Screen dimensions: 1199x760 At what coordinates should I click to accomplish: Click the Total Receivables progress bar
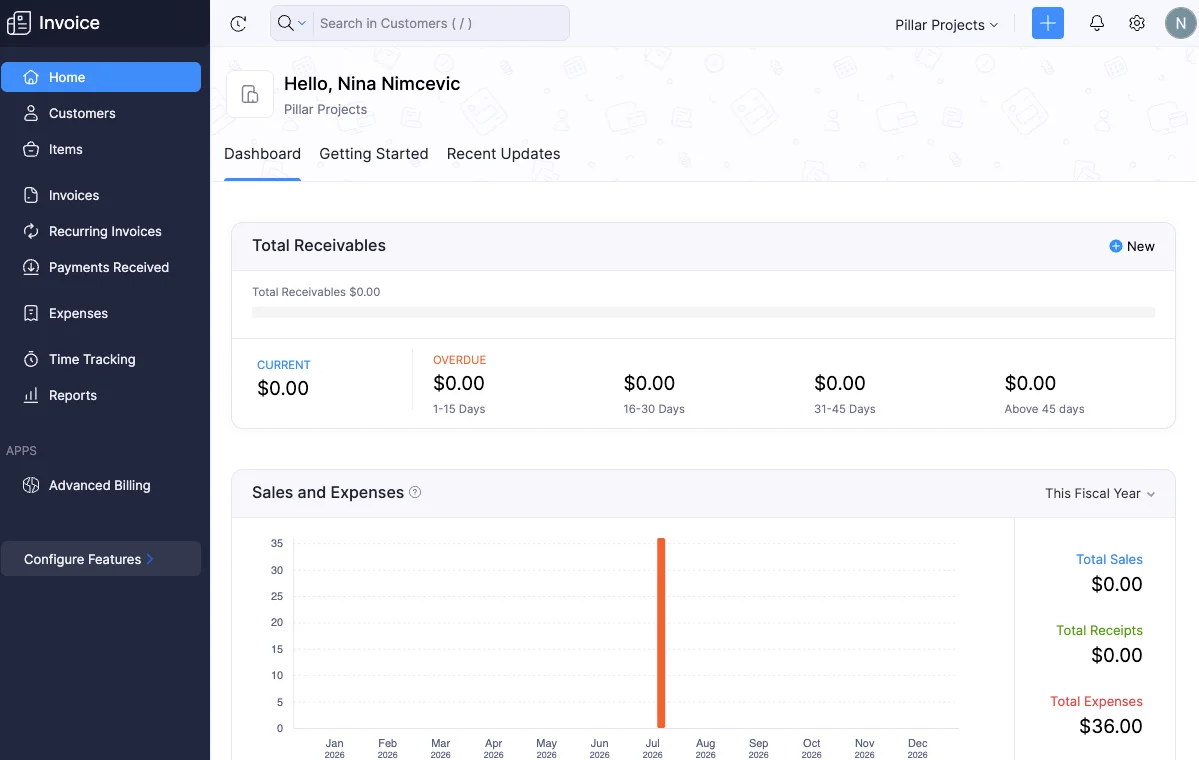[703, 312]
